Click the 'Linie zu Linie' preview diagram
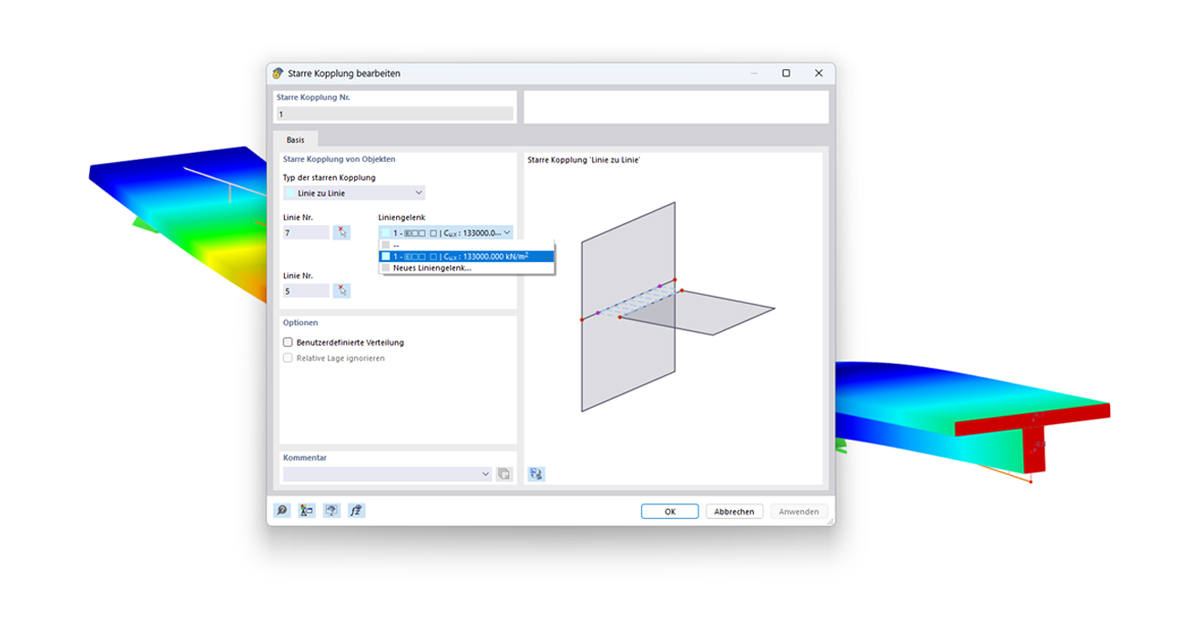The height and width of the screenshot is (628, 1200). pos(677,305)
